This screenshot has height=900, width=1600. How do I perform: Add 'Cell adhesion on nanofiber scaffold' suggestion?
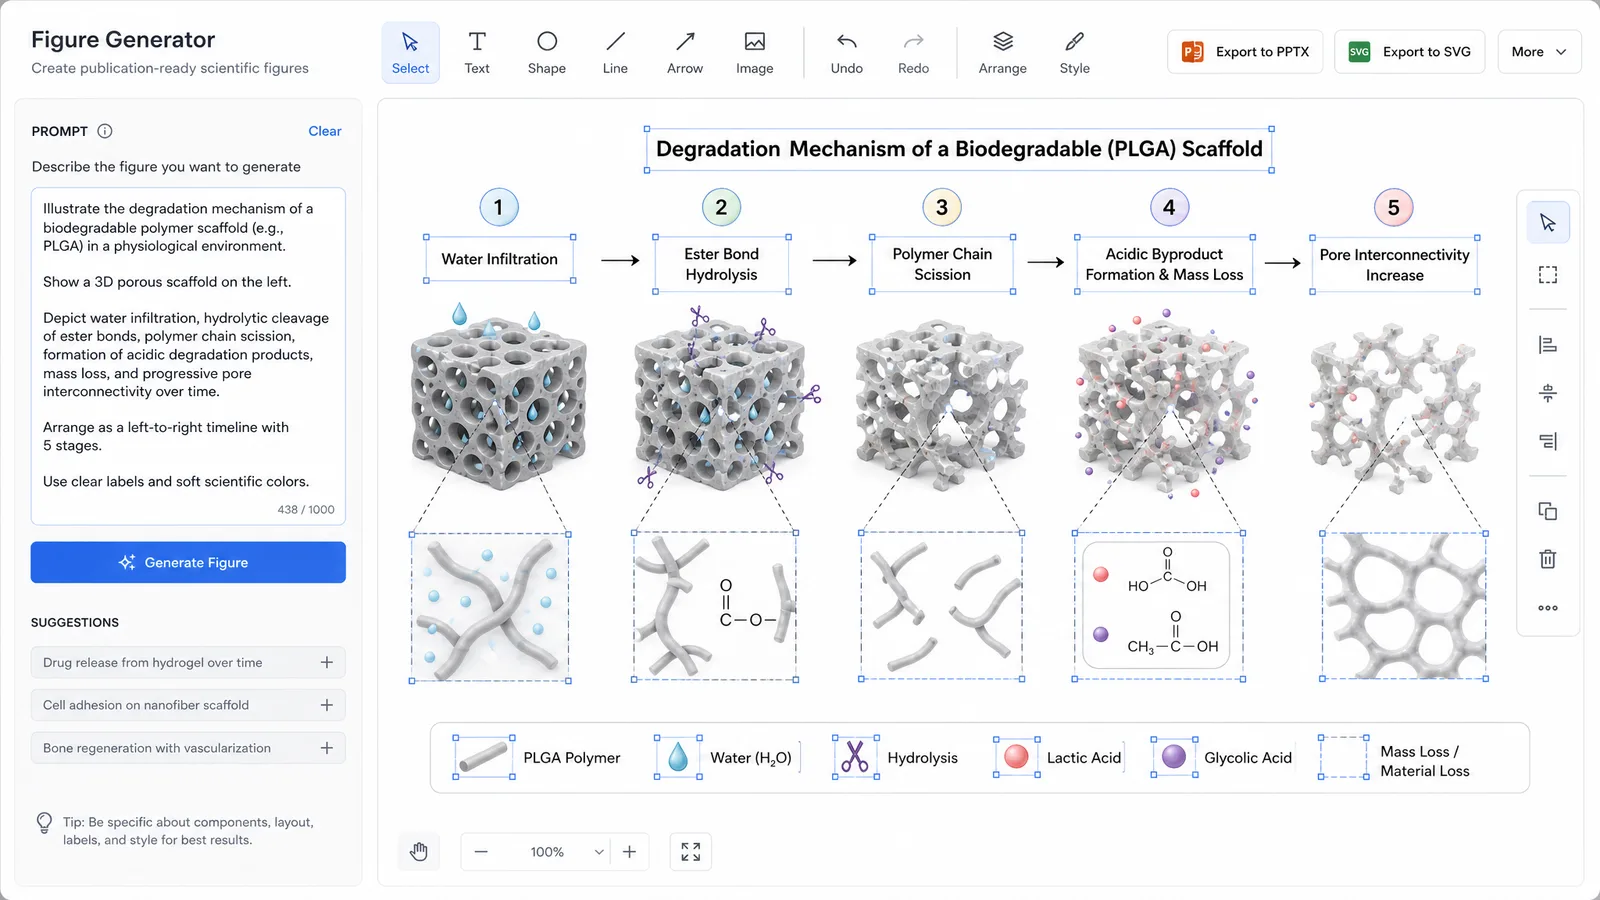coord(326,705)
